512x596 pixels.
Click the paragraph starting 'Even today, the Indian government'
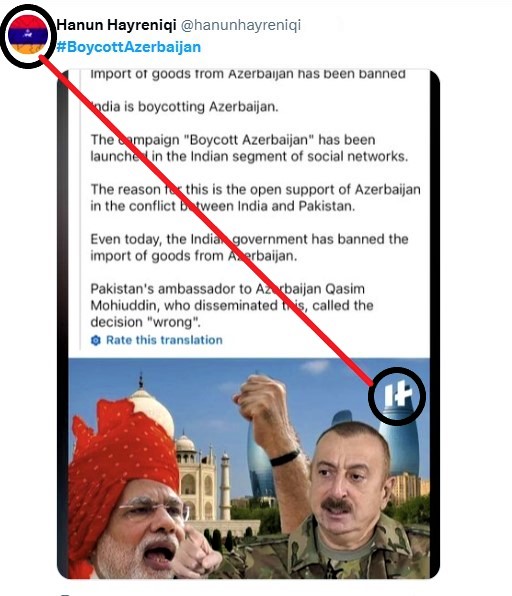click(x=249, y=247)
